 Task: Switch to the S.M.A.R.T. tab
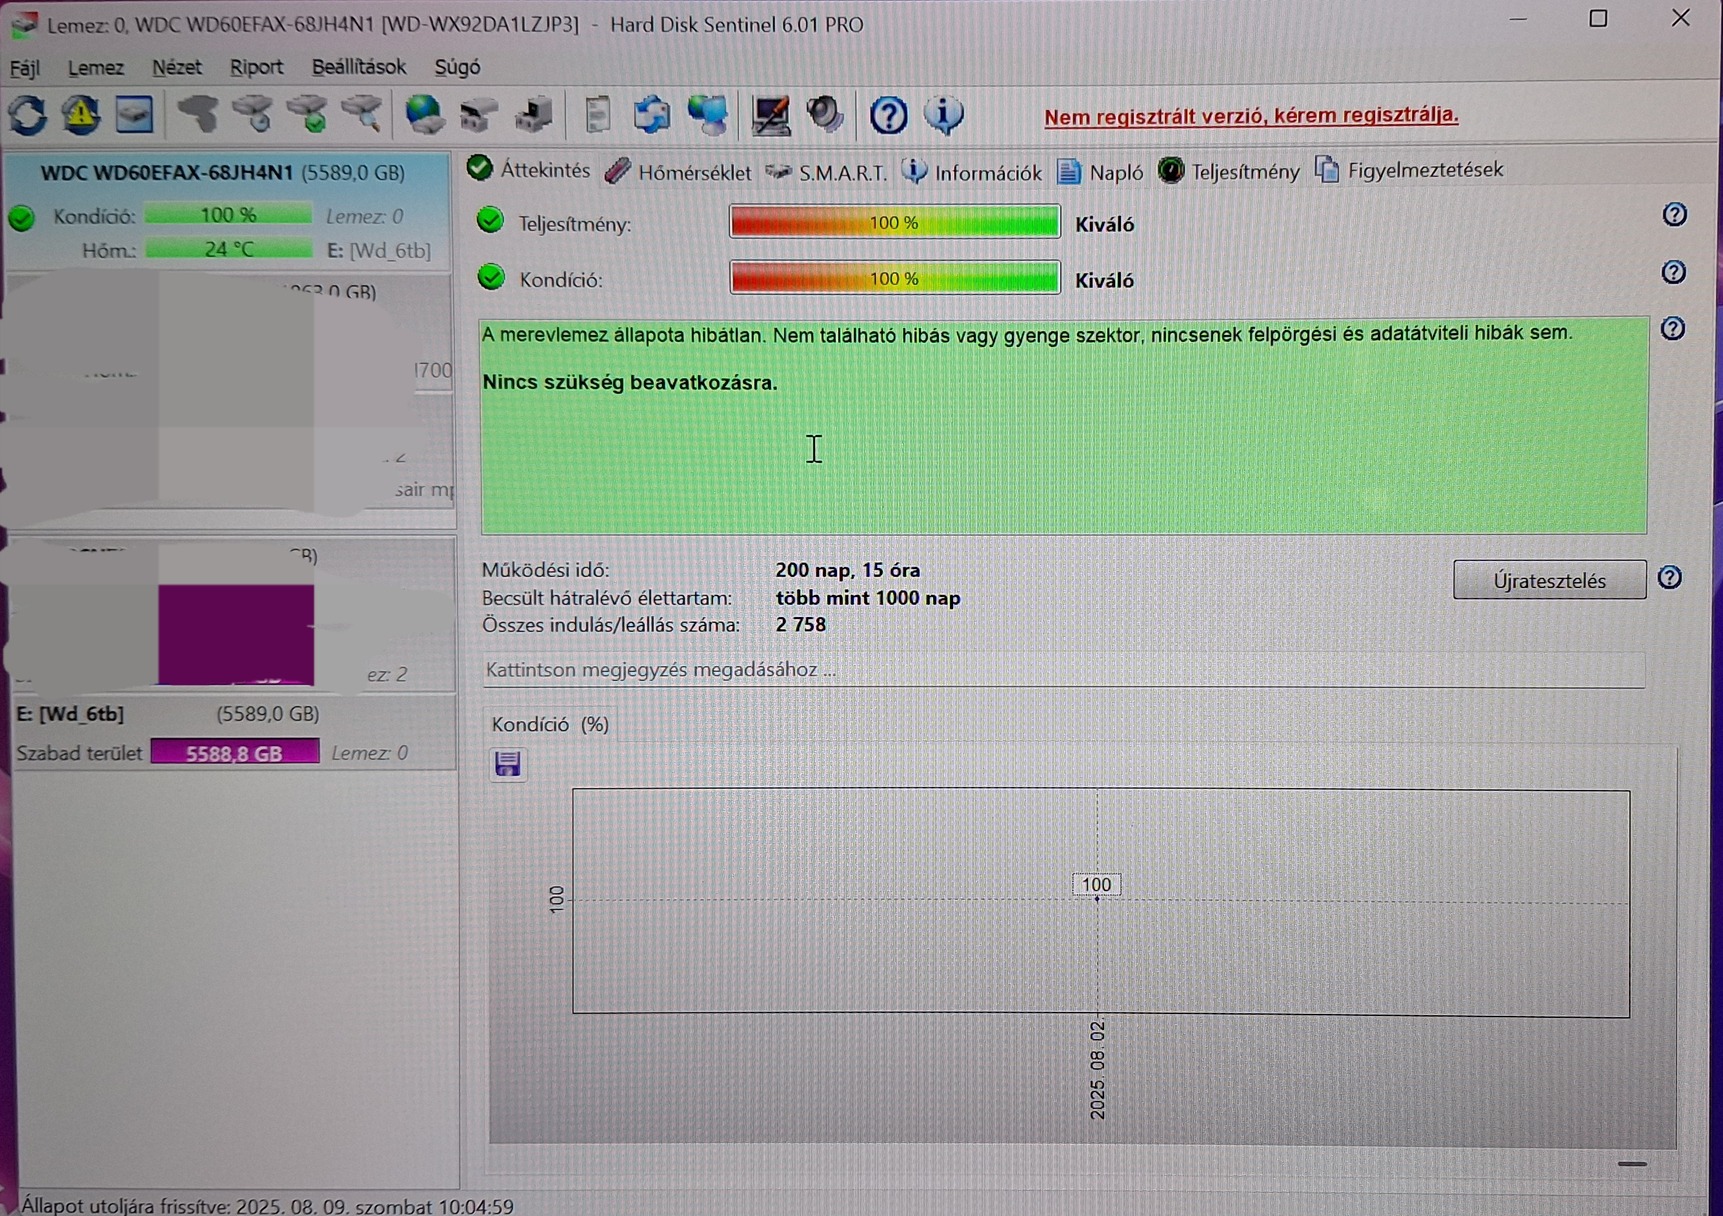(826, 172)
